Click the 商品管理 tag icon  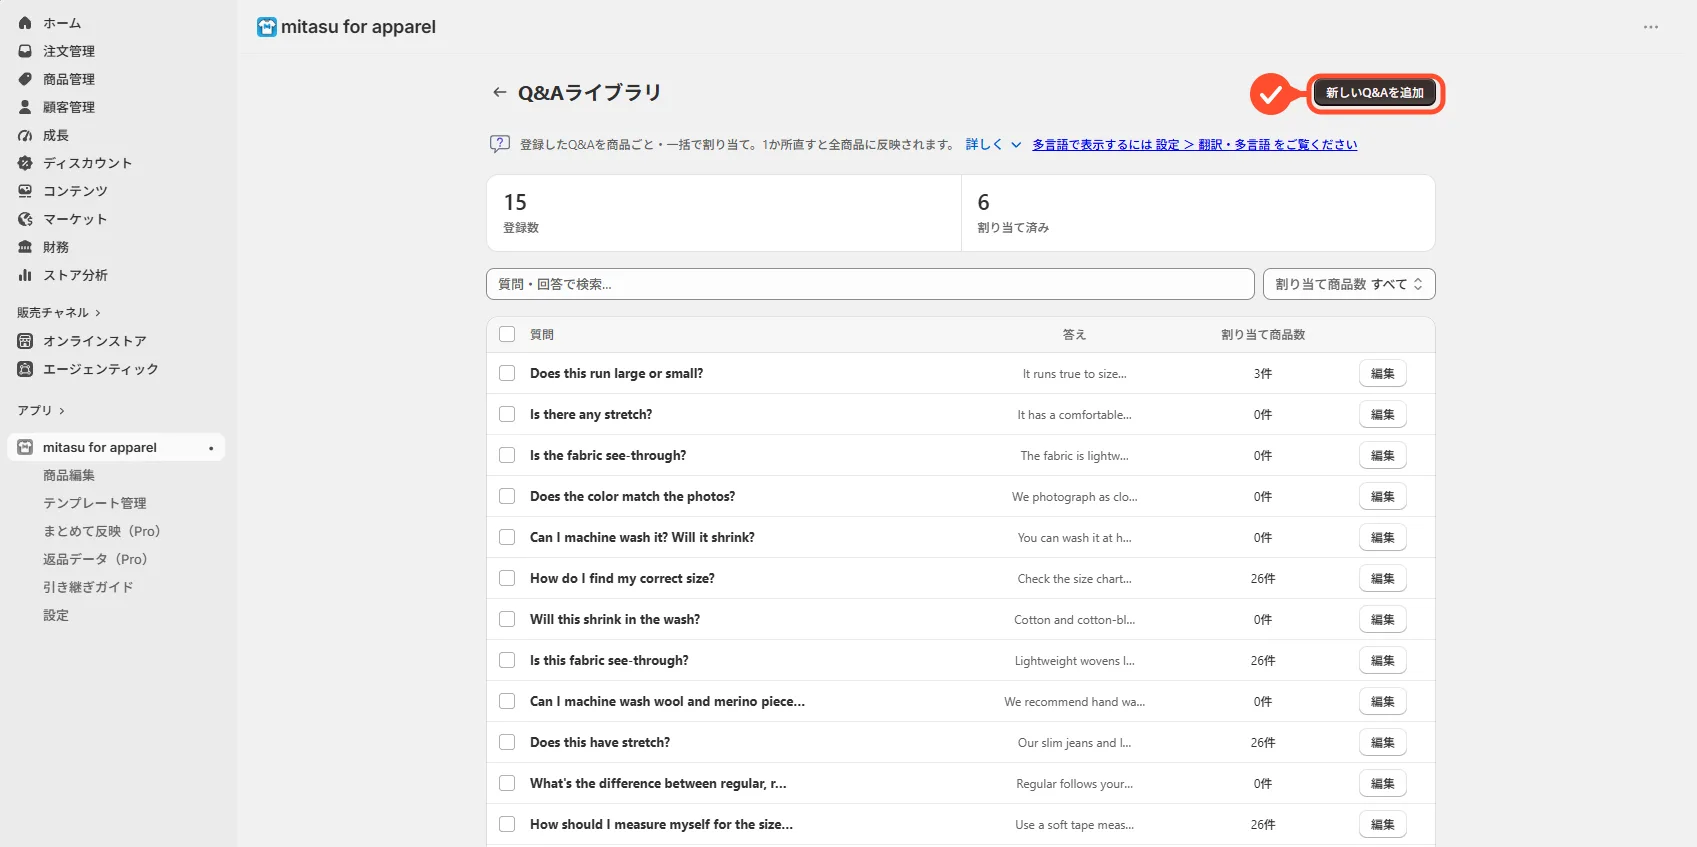[25, 78]
